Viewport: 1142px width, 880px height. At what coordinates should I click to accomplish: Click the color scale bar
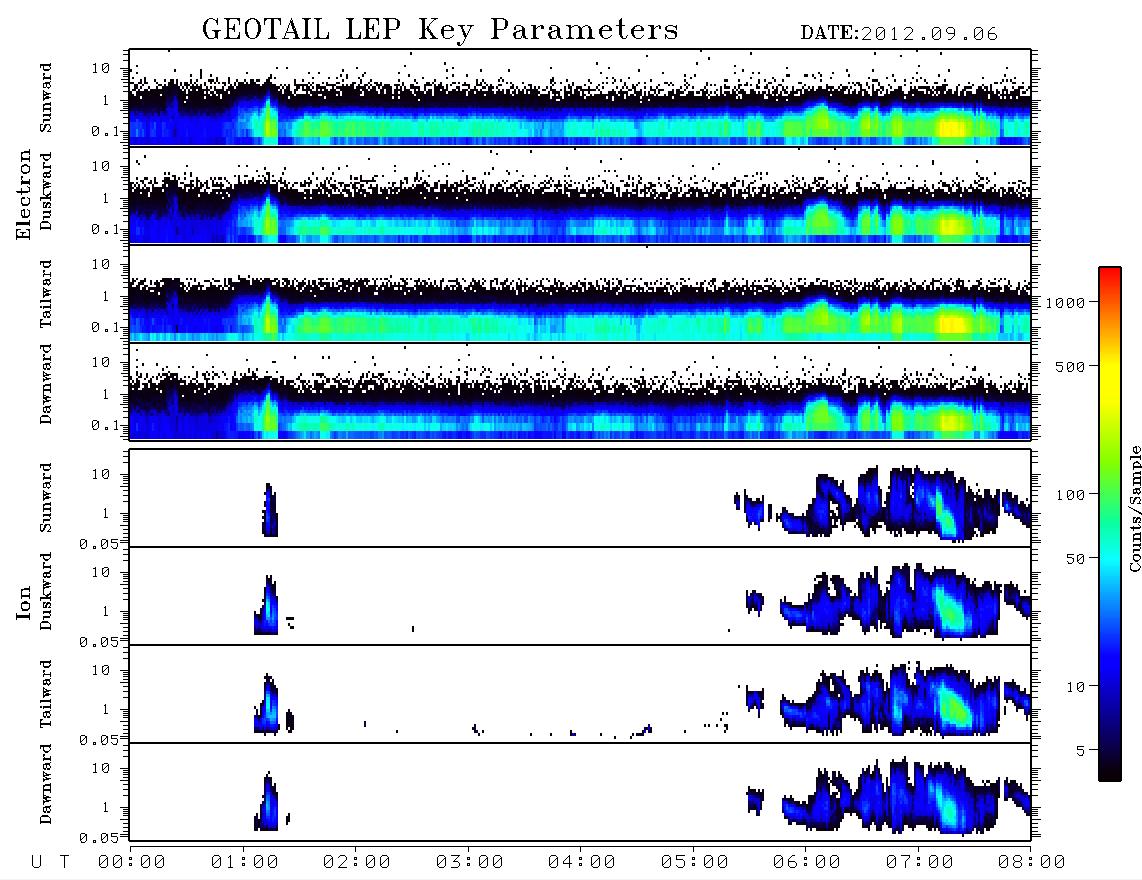click(1110, 525)
